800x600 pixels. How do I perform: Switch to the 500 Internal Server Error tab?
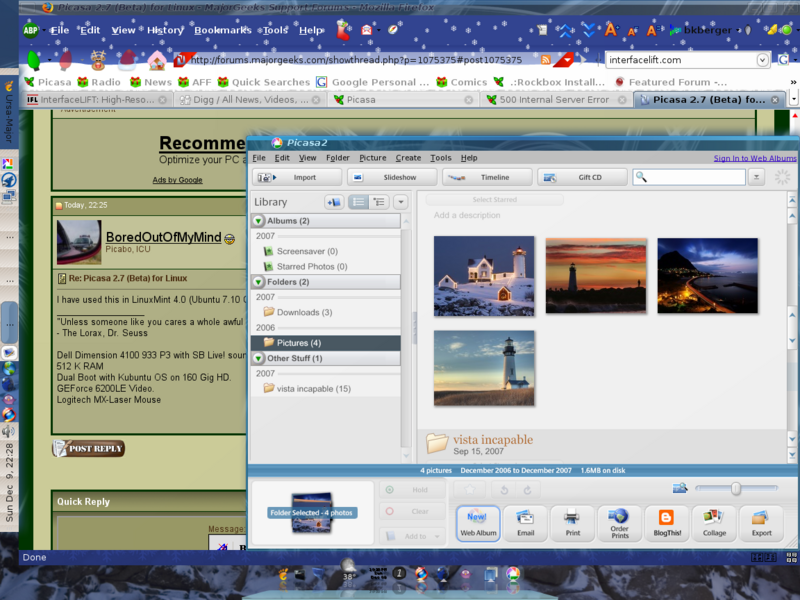click(554, 100)
